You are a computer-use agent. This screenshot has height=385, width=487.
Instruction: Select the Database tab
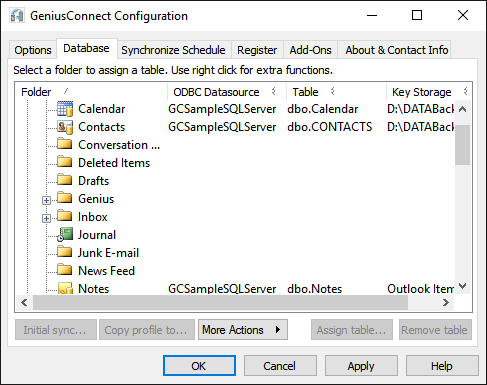click(86, 49)
